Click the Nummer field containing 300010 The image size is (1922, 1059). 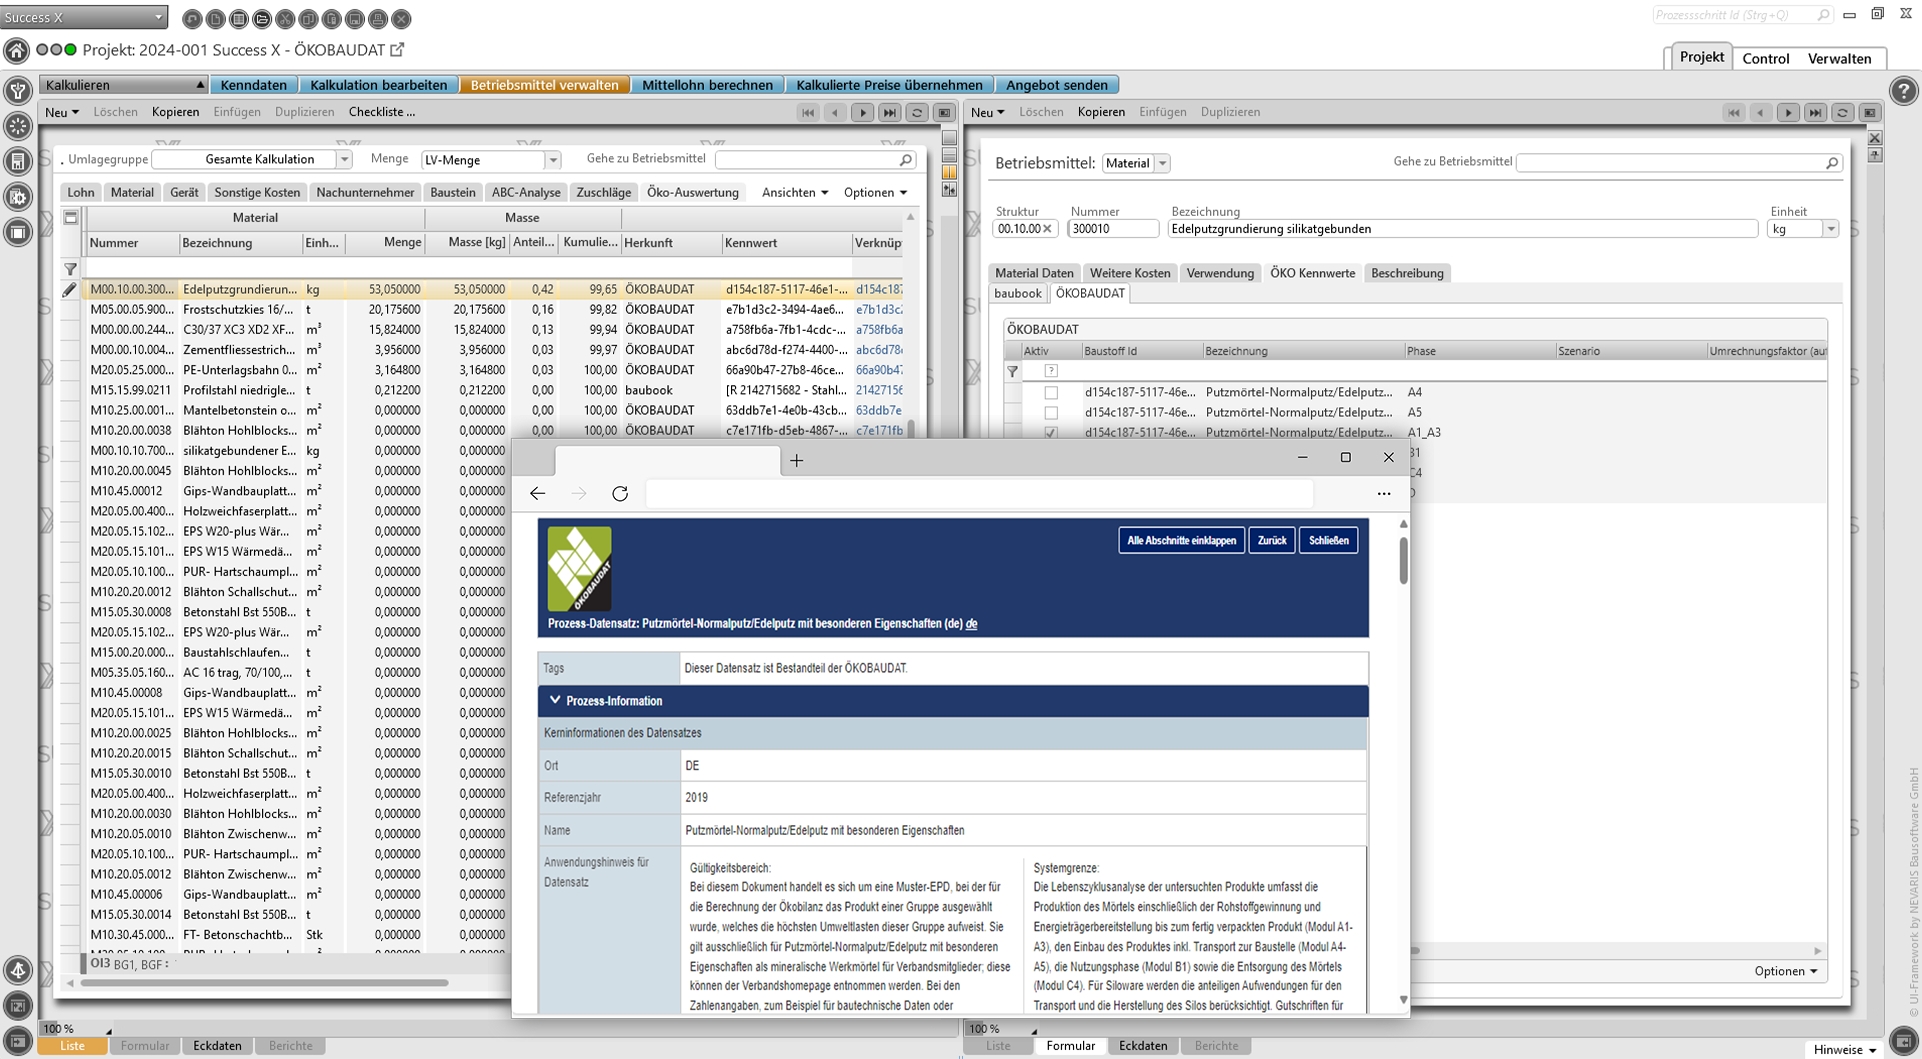point(1112,229)
